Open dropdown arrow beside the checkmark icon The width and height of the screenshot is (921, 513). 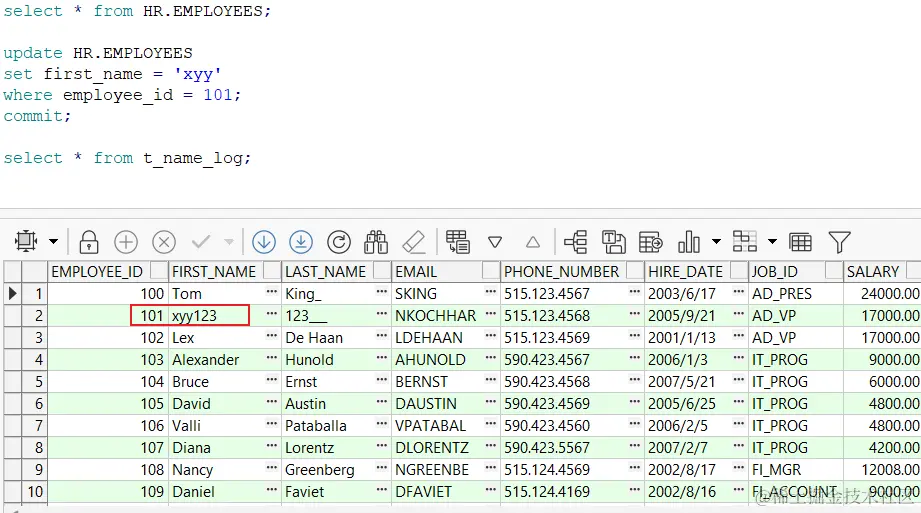click(229, 242)
